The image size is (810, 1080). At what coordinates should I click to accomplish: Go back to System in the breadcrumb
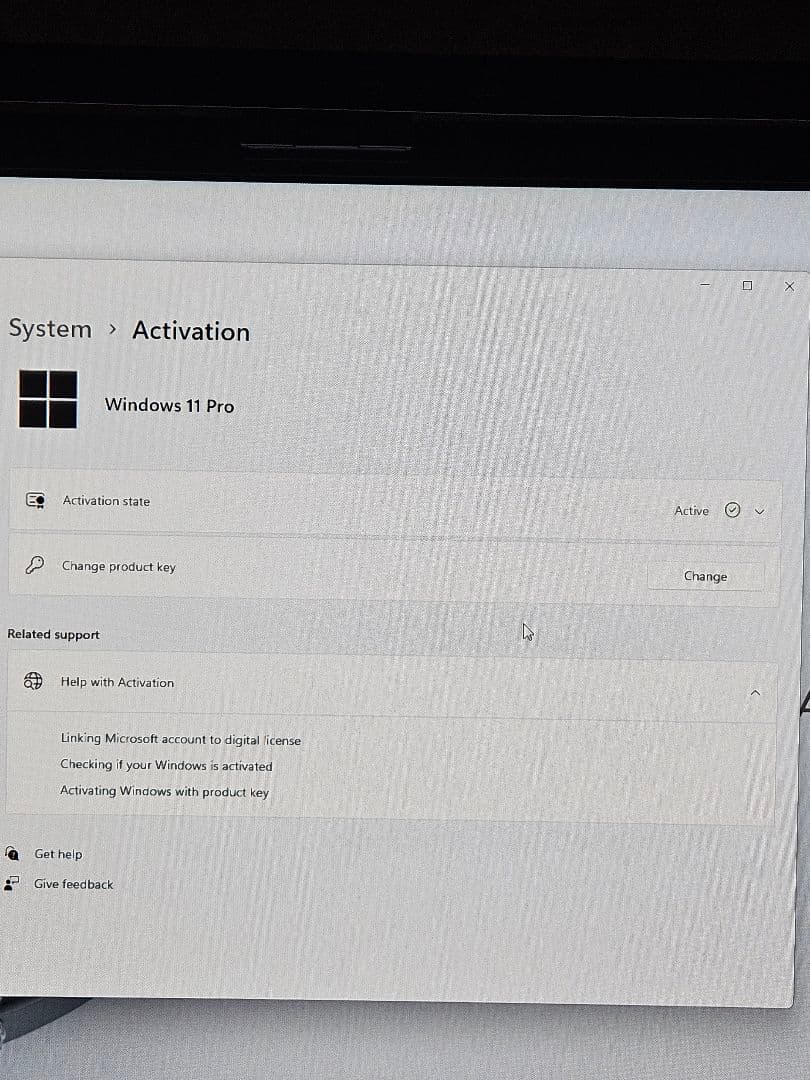point(50,329)
